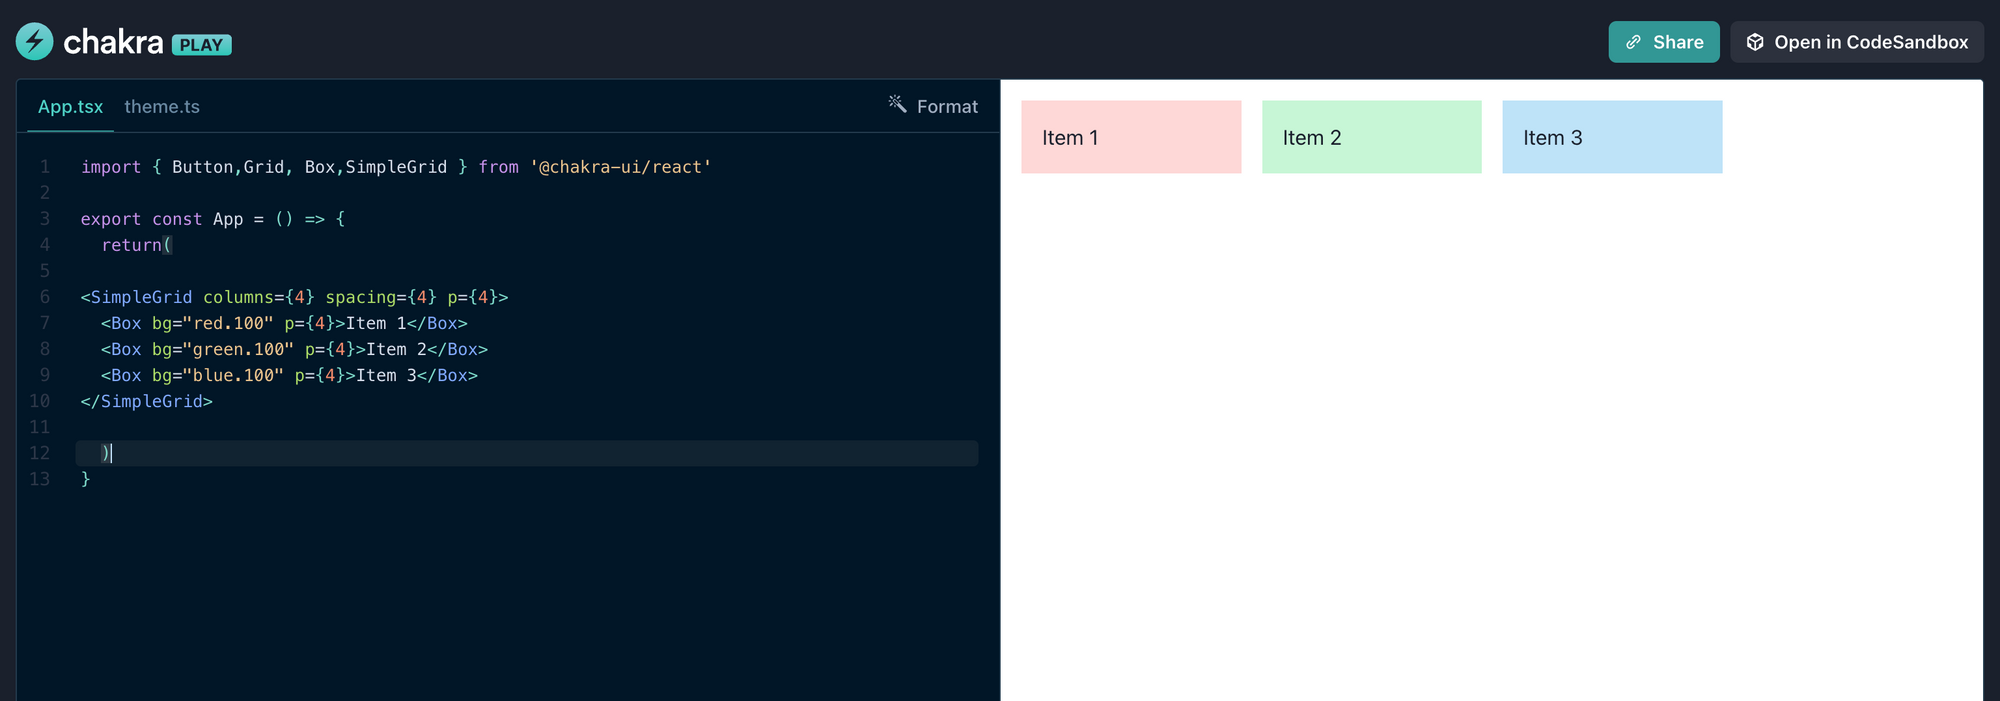Click the green Item 2 box in the preview
The height and width of the screenshot is (701, 2000).
pos(1371,137)
